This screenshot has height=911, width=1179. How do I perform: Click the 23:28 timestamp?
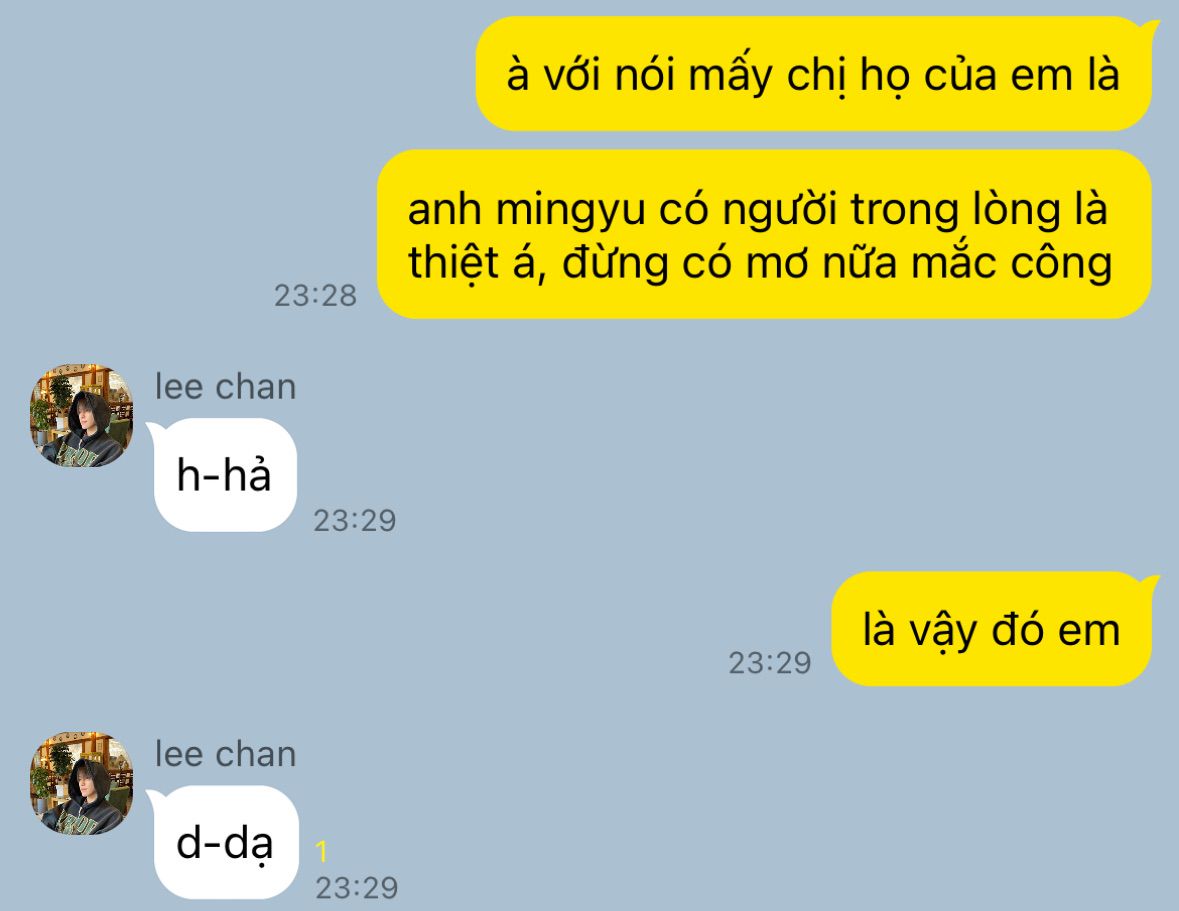coord(315,295)
